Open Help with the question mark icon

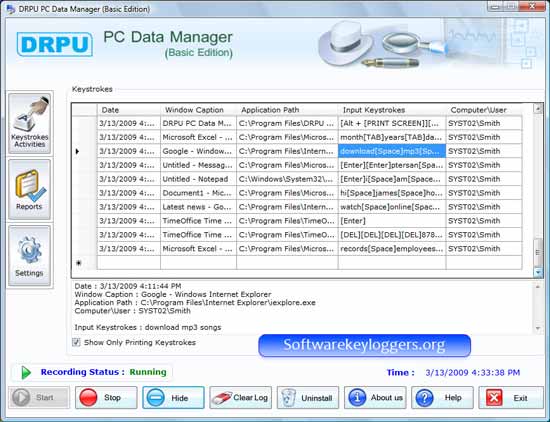point(443,397)
